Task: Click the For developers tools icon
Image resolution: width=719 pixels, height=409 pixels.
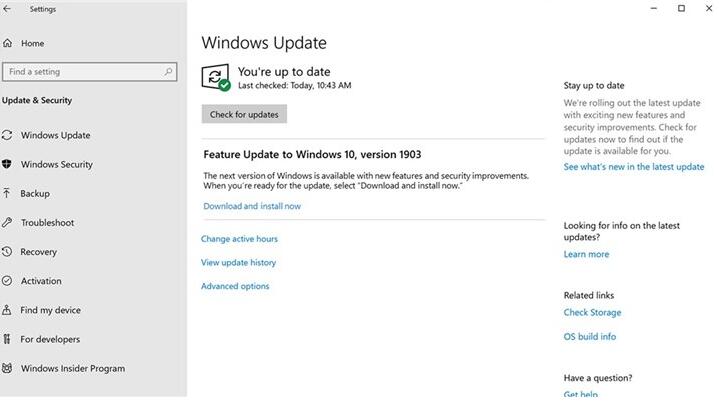Action: (x=7, y=339)
